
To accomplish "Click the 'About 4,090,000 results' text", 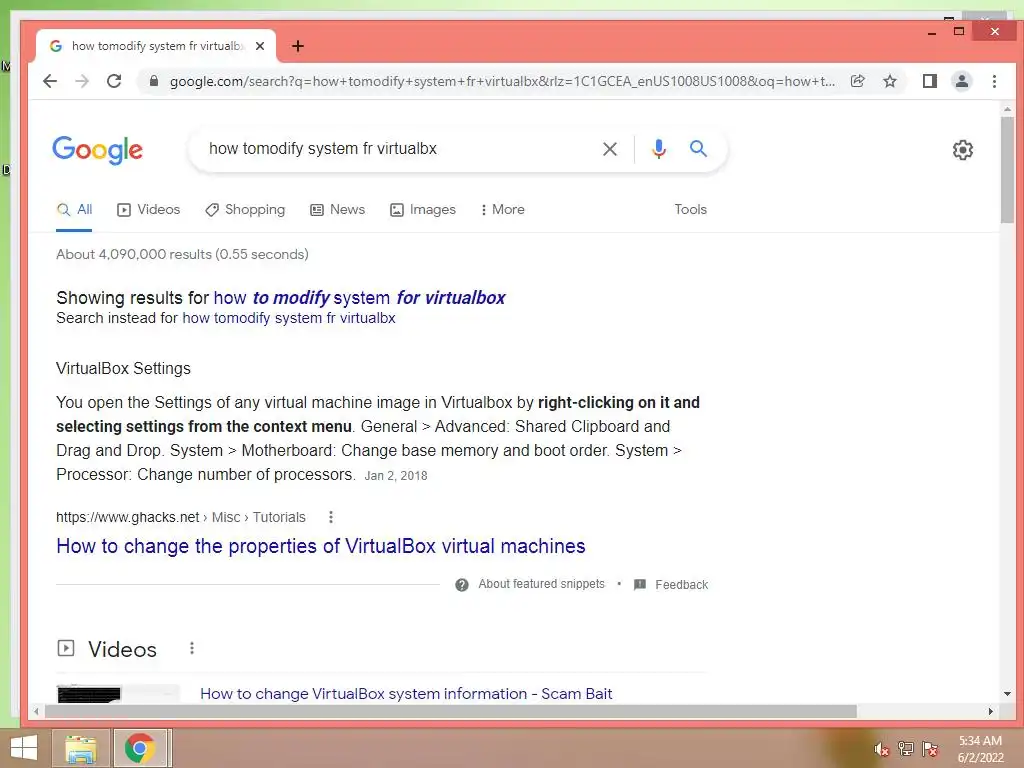I will [x=182, y=254].
